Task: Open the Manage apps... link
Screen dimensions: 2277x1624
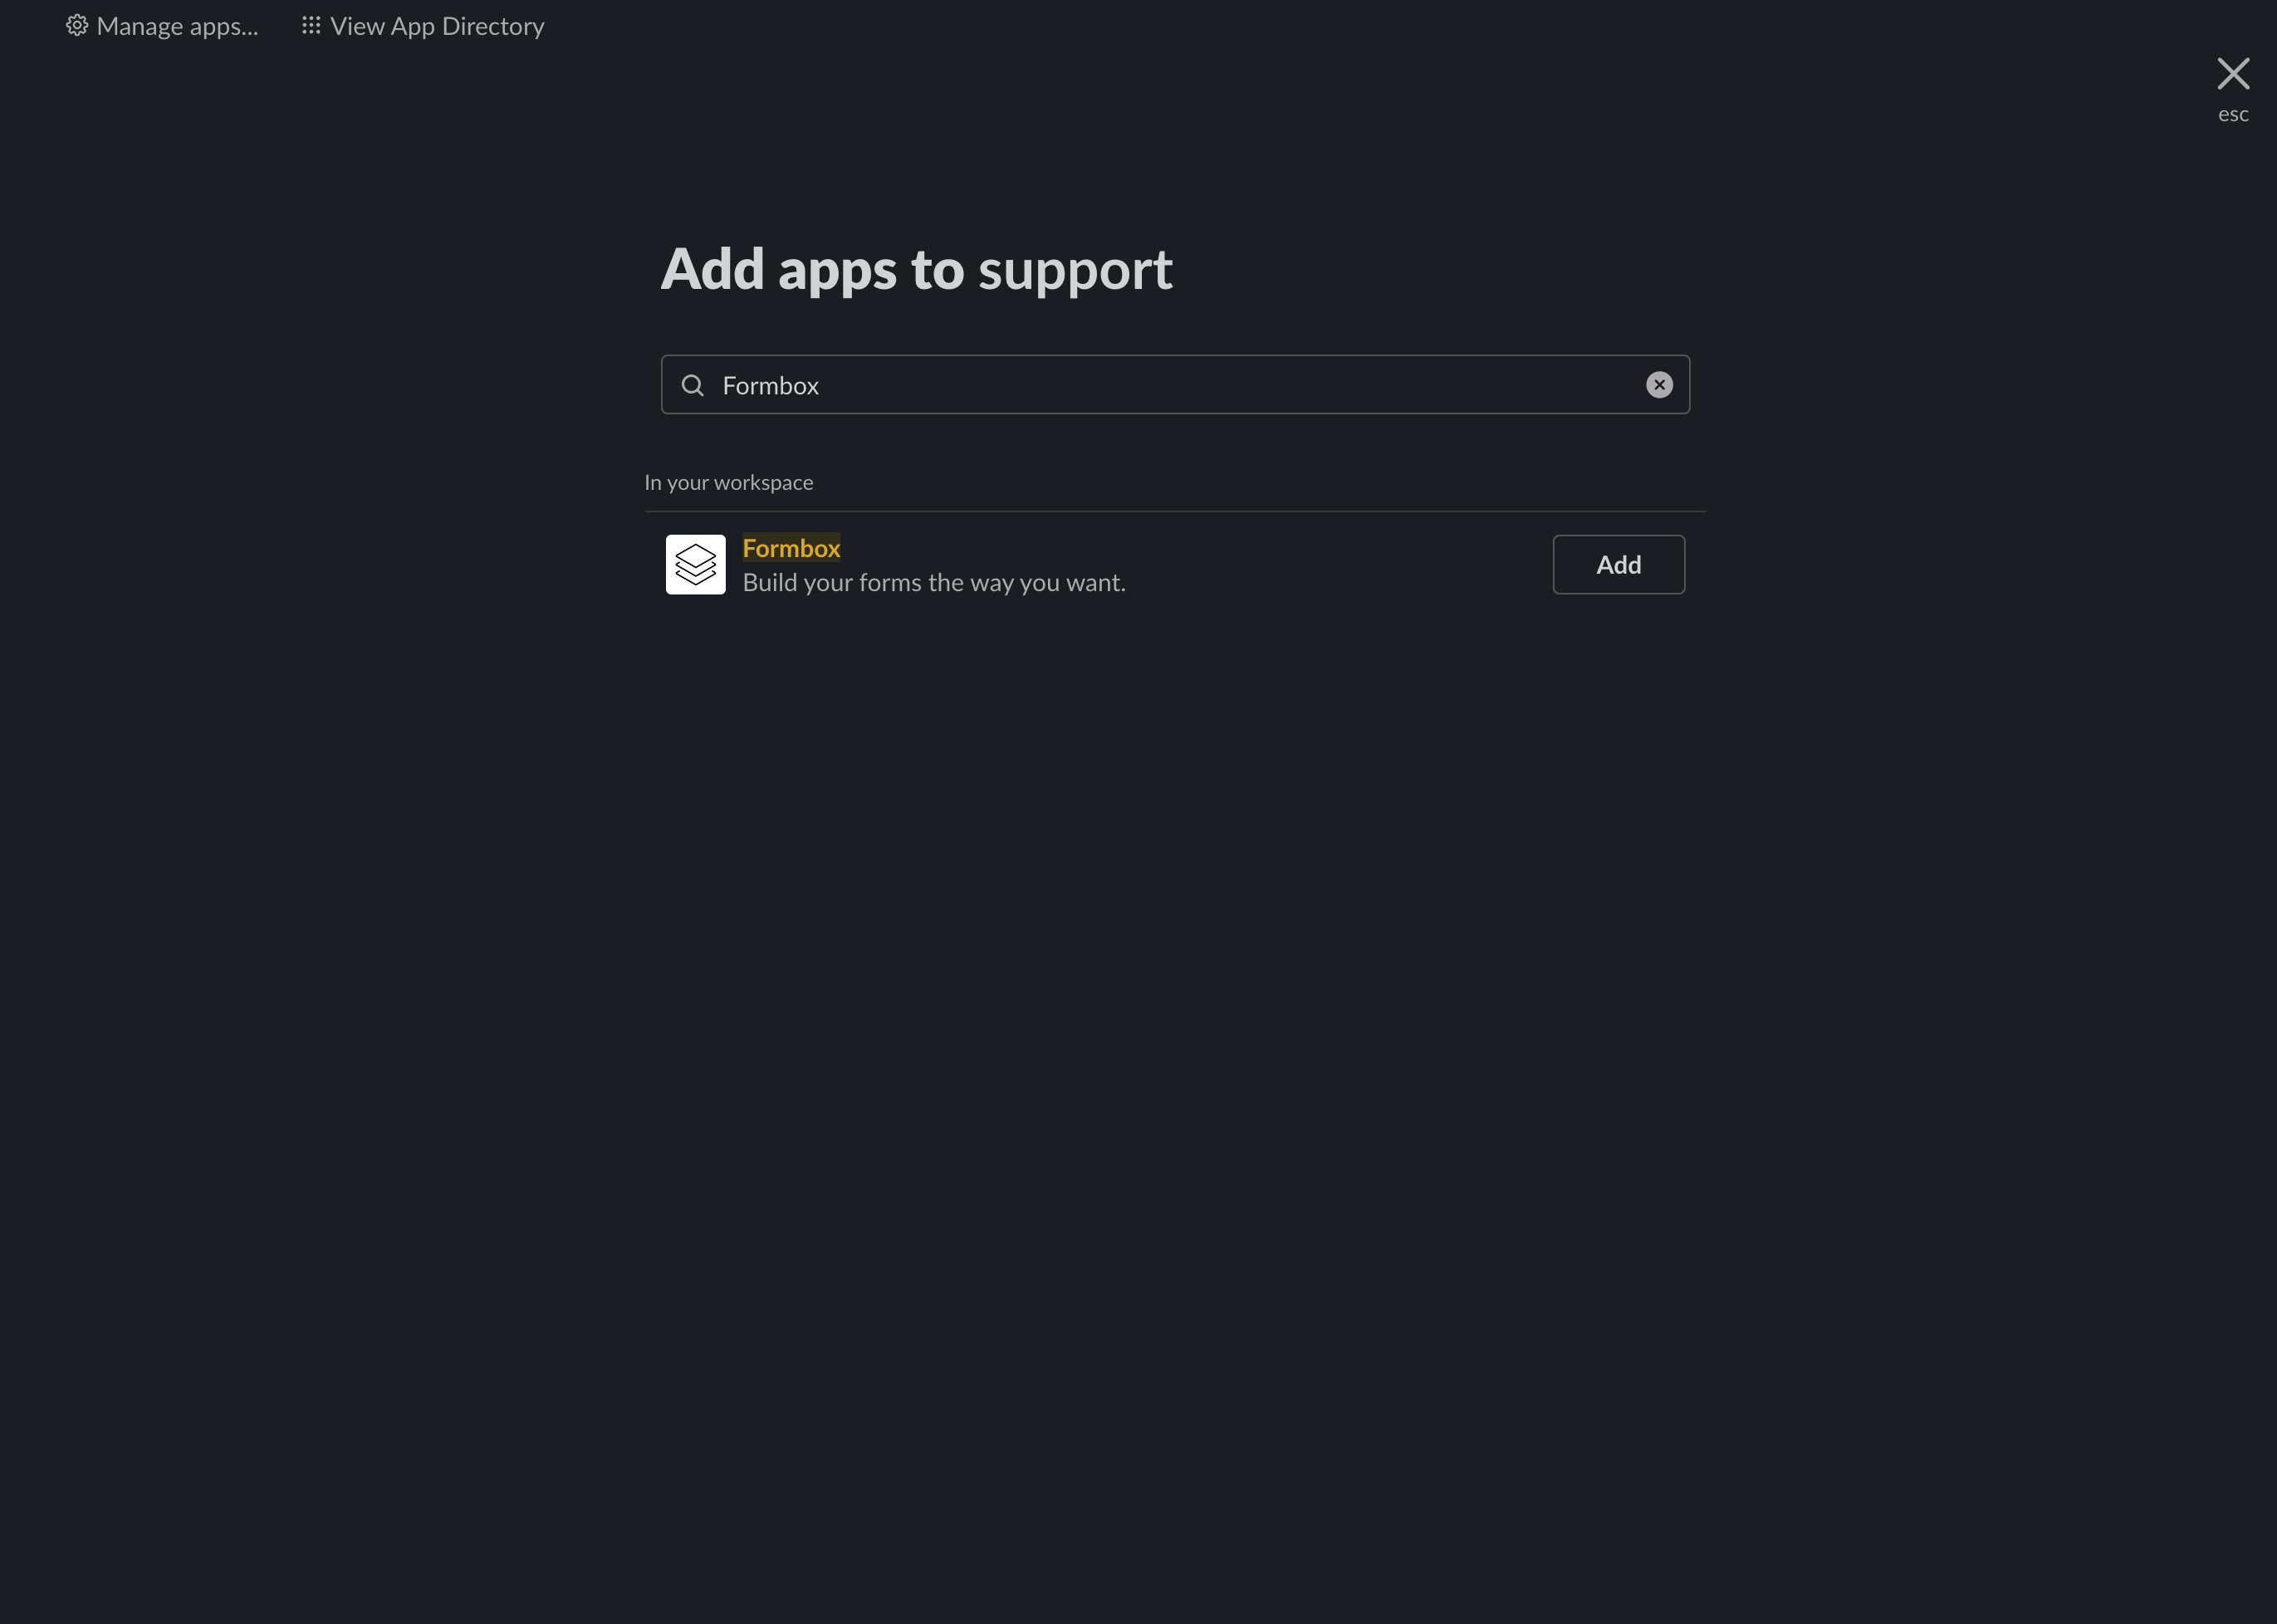Action: pos(177,26)
